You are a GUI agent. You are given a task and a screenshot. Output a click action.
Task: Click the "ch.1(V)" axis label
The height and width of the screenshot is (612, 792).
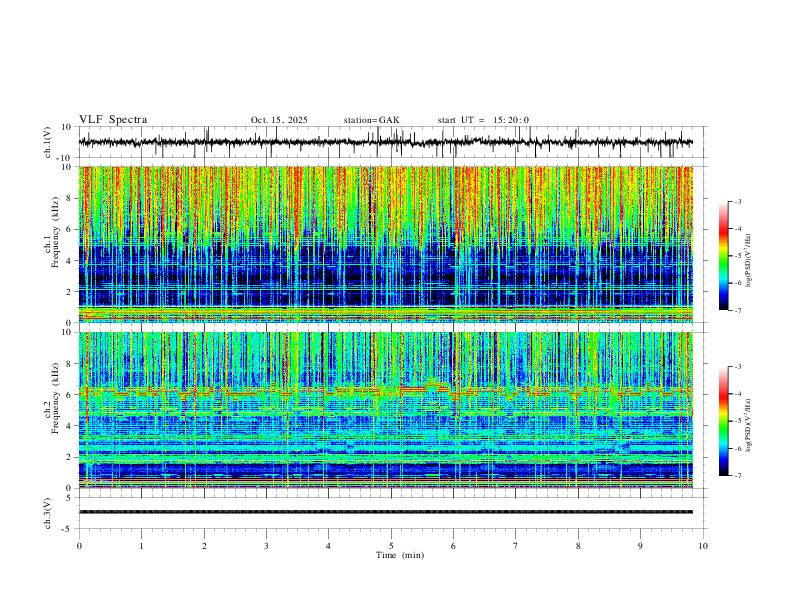tap(48, 142)
